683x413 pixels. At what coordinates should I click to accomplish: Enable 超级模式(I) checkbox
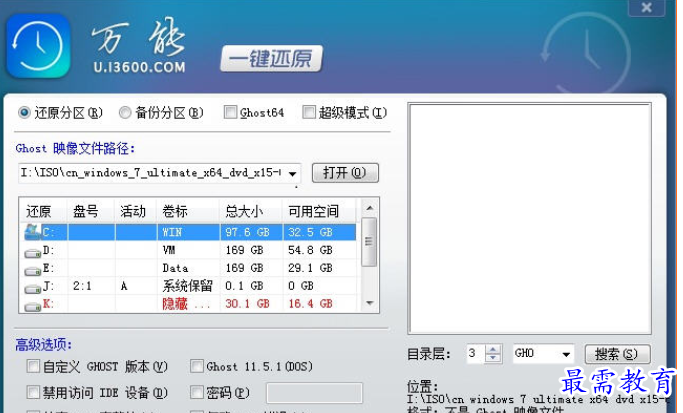coord(308,112)
